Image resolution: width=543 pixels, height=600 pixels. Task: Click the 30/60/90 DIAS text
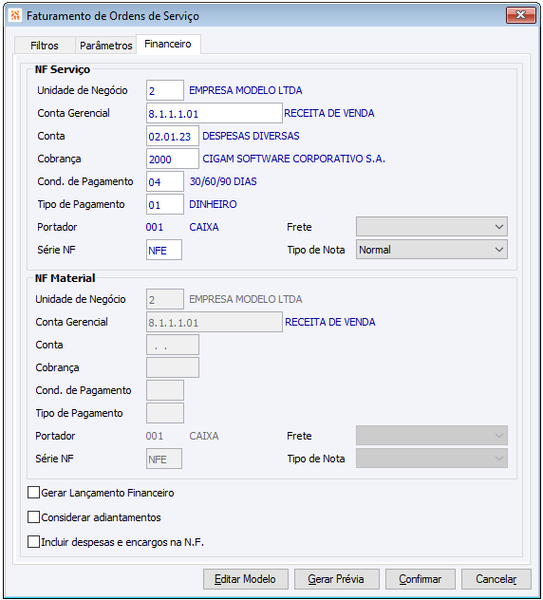click(x=223, y=181)
